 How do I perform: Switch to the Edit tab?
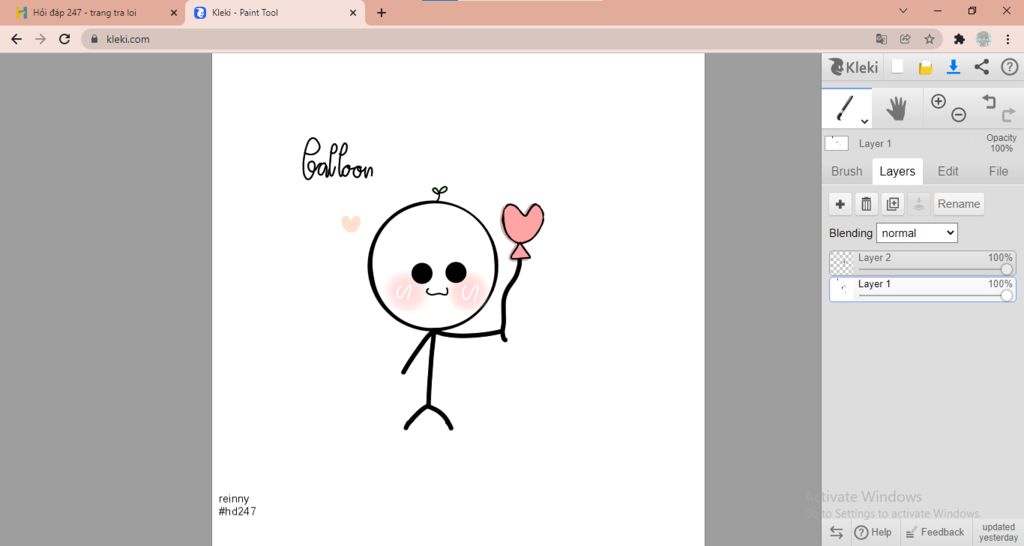[x=948, y=171]
